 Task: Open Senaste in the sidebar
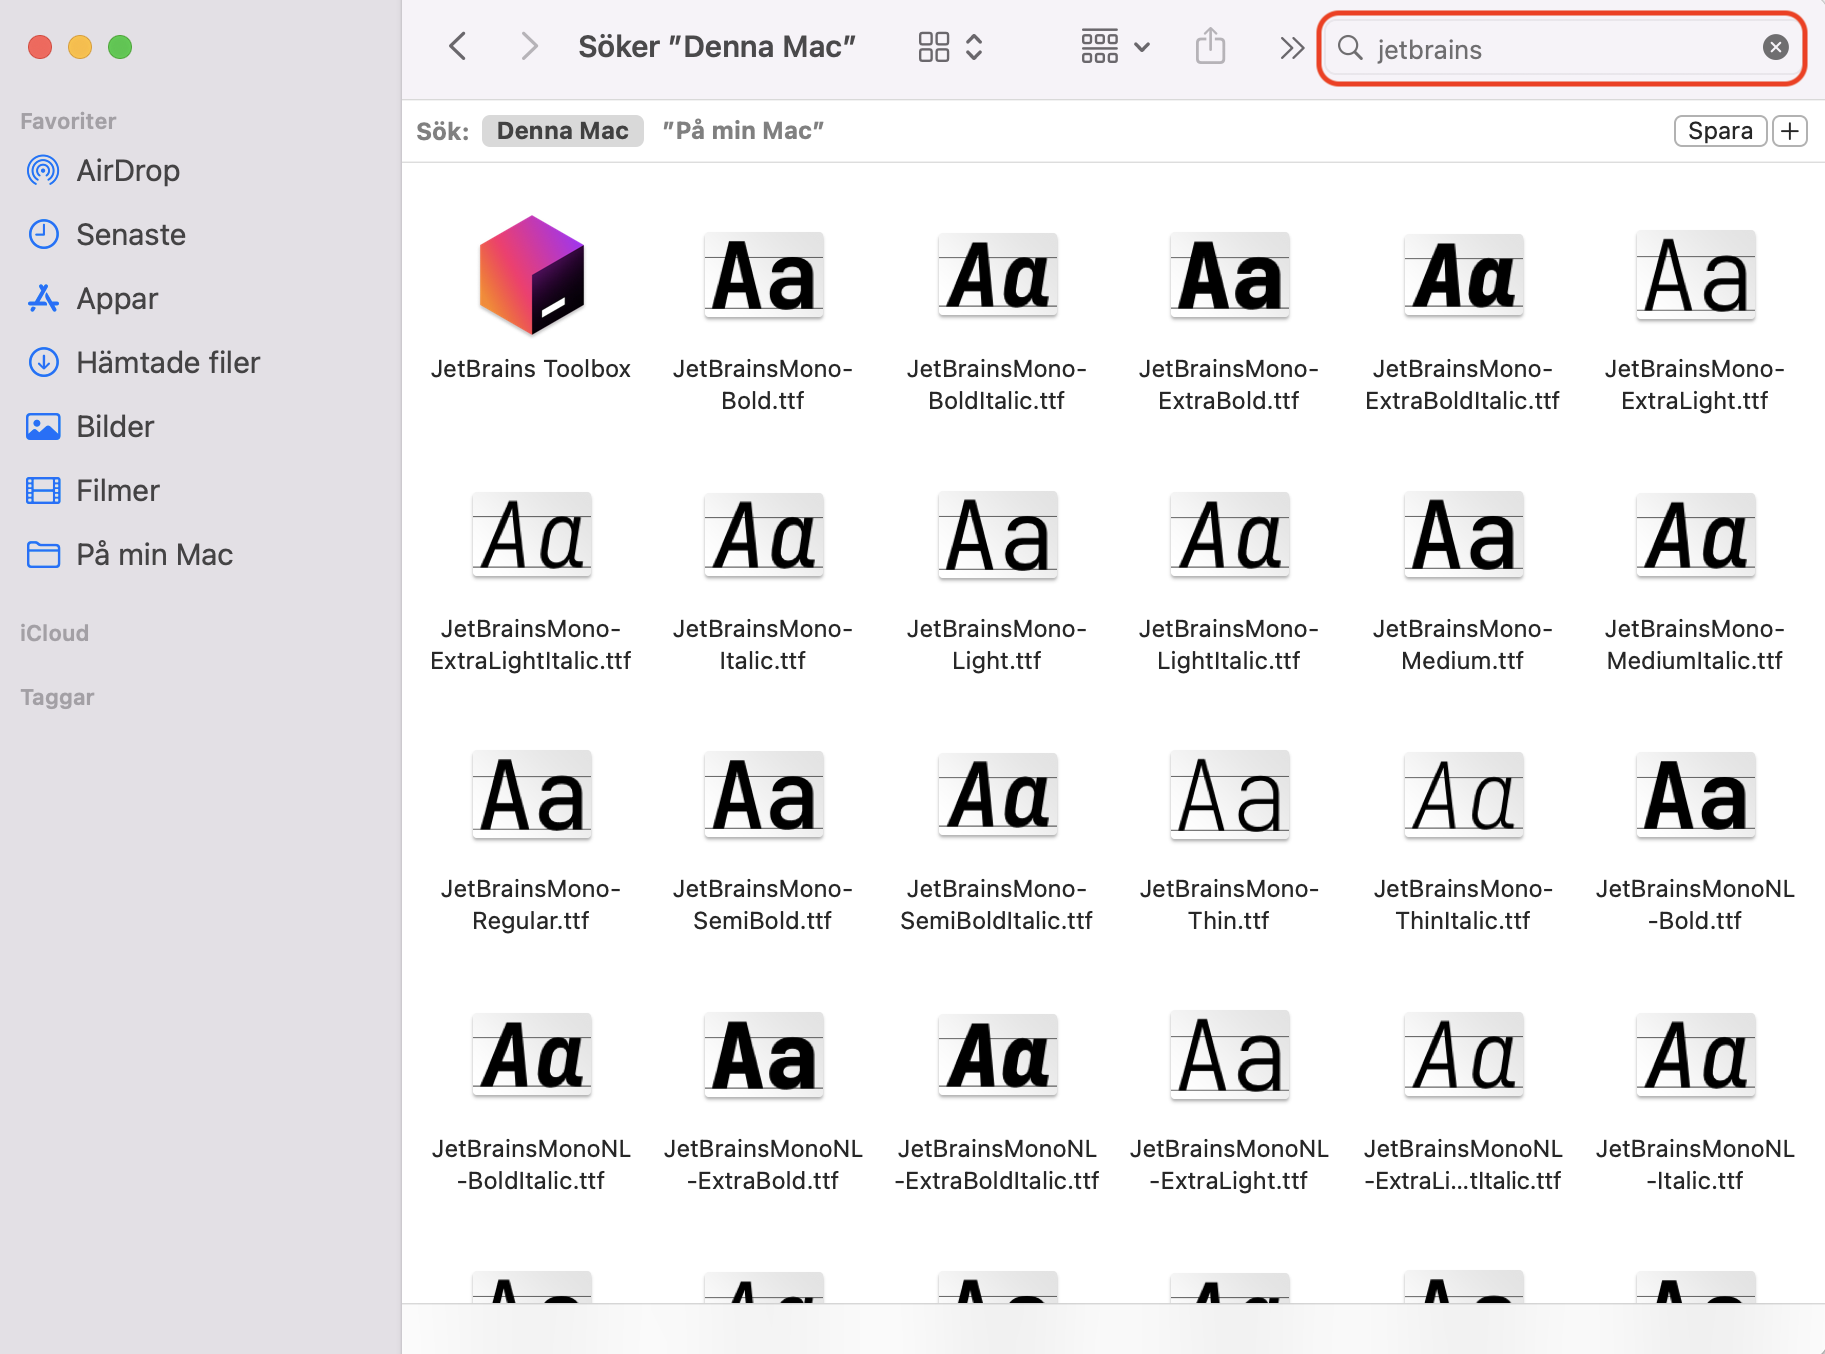(x=106, y=235)
